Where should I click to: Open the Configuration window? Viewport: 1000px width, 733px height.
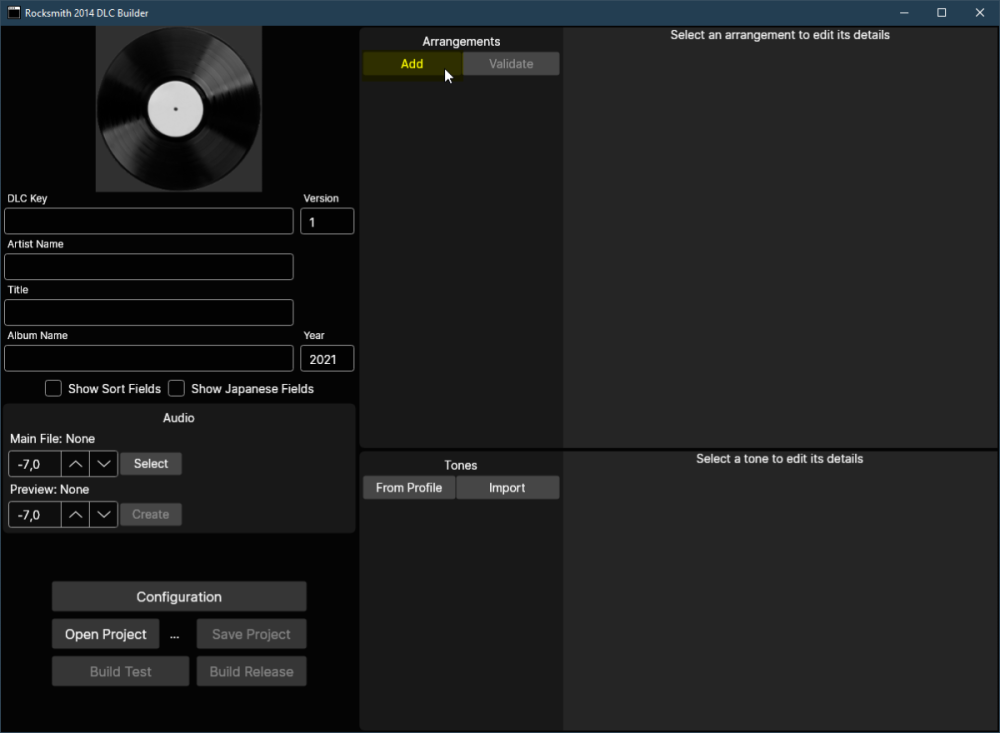[179, 597]
